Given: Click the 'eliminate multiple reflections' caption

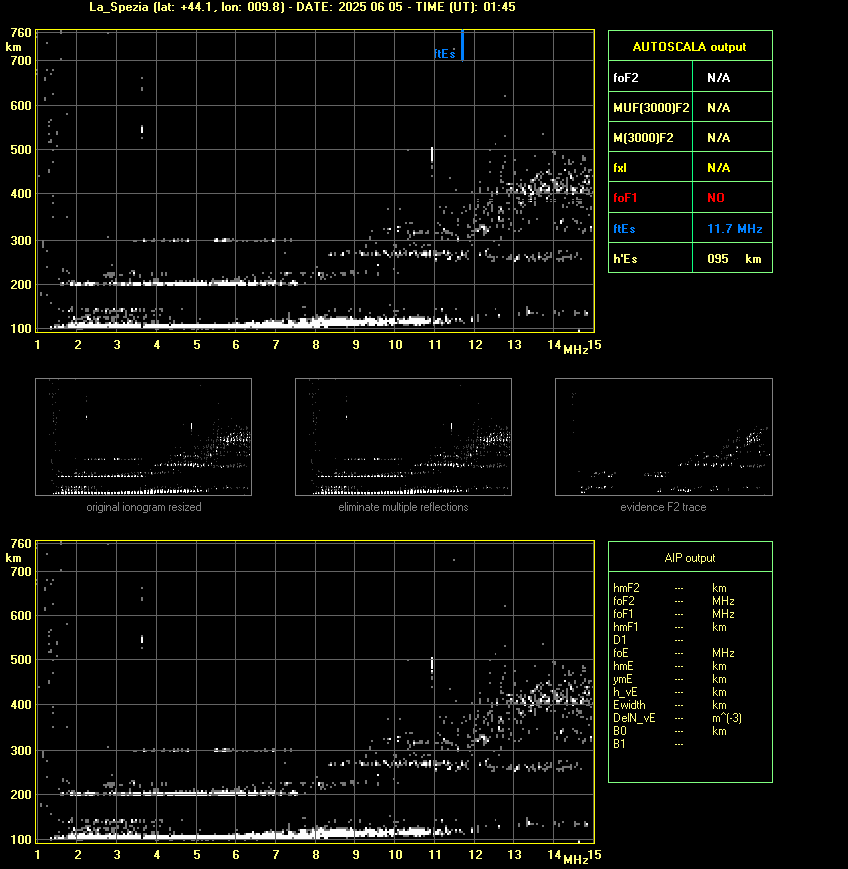Looking at the screenshot, I should point(403,507).
